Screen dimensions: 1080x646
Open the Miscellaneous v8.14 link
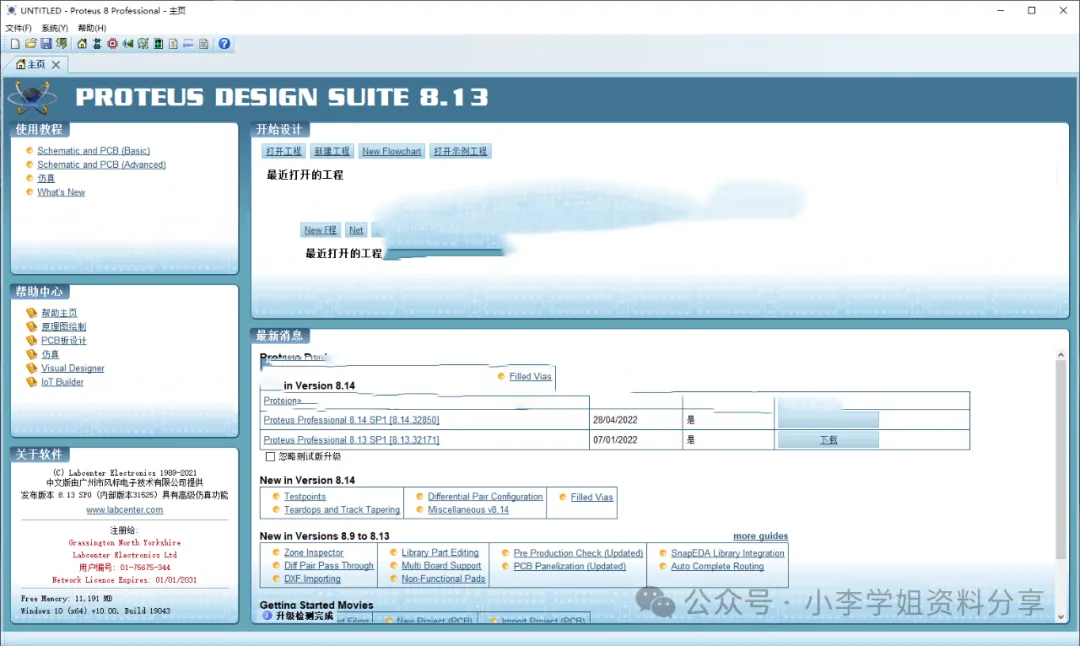[468, 510]
